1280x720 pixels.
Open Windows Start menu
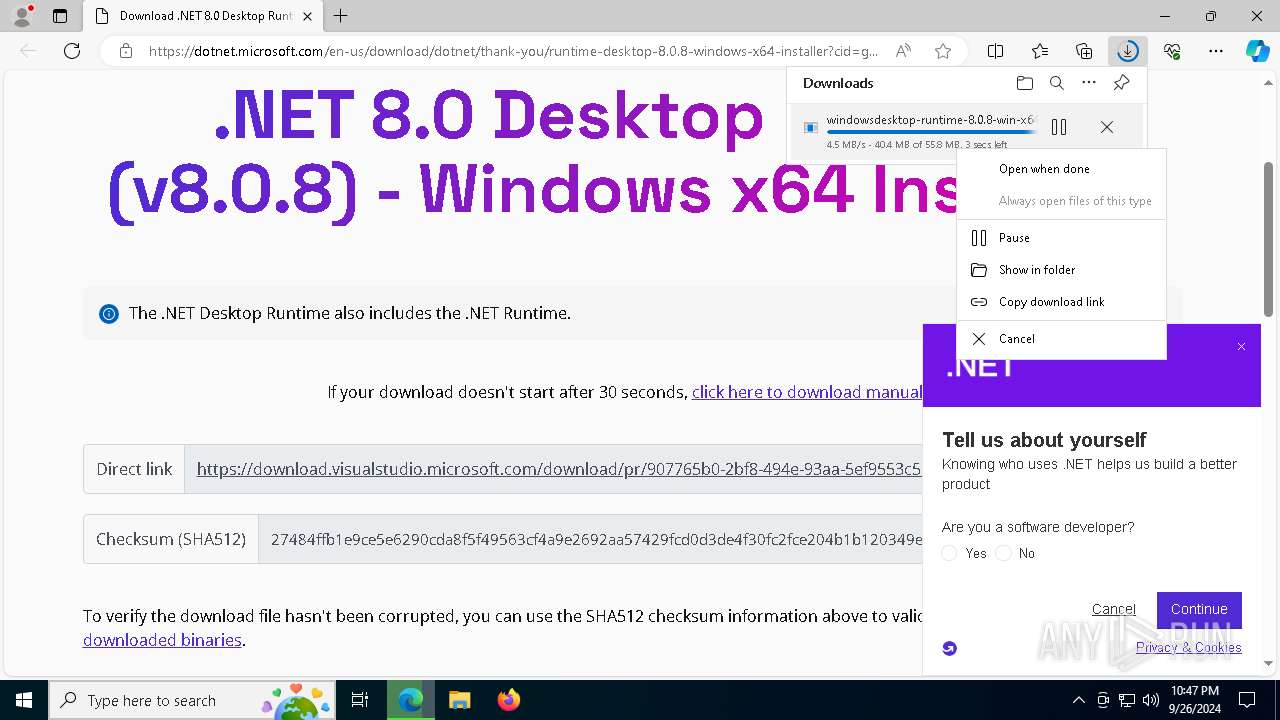point(24,700)
